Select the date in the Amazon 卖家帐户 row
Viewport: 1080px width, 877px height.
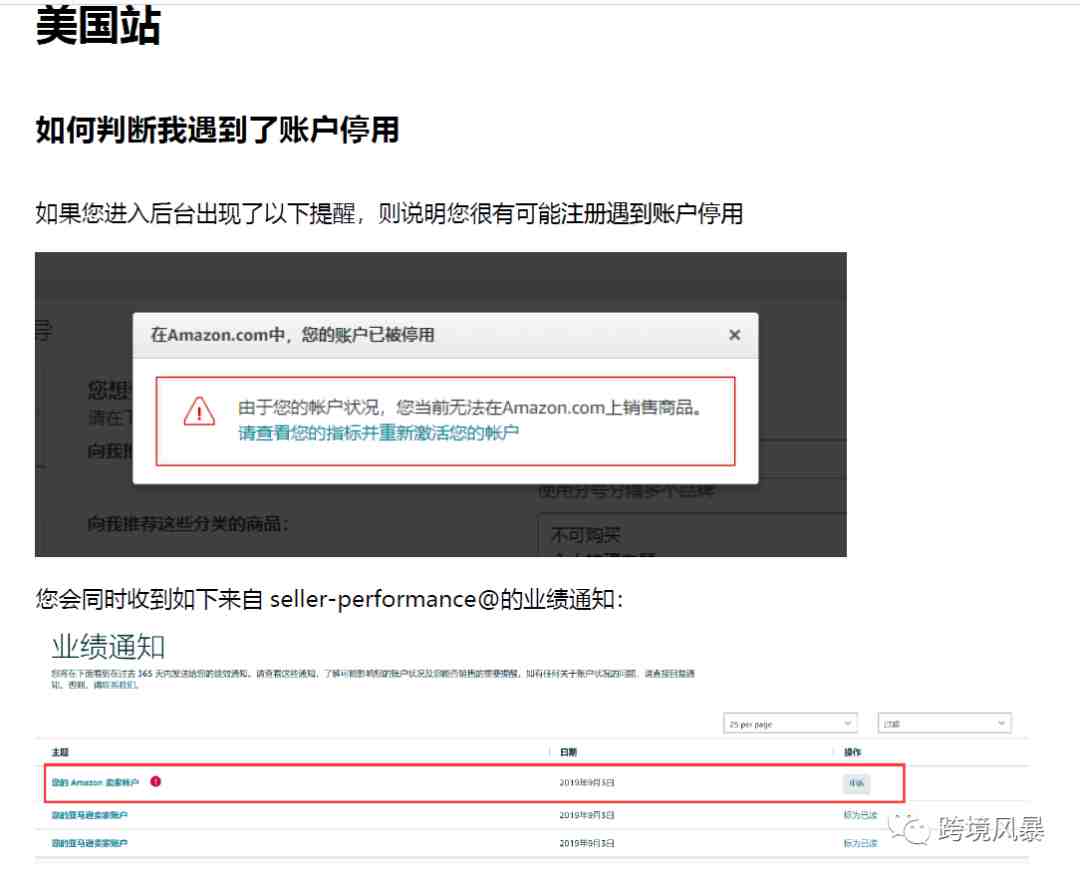coord(587,783)
